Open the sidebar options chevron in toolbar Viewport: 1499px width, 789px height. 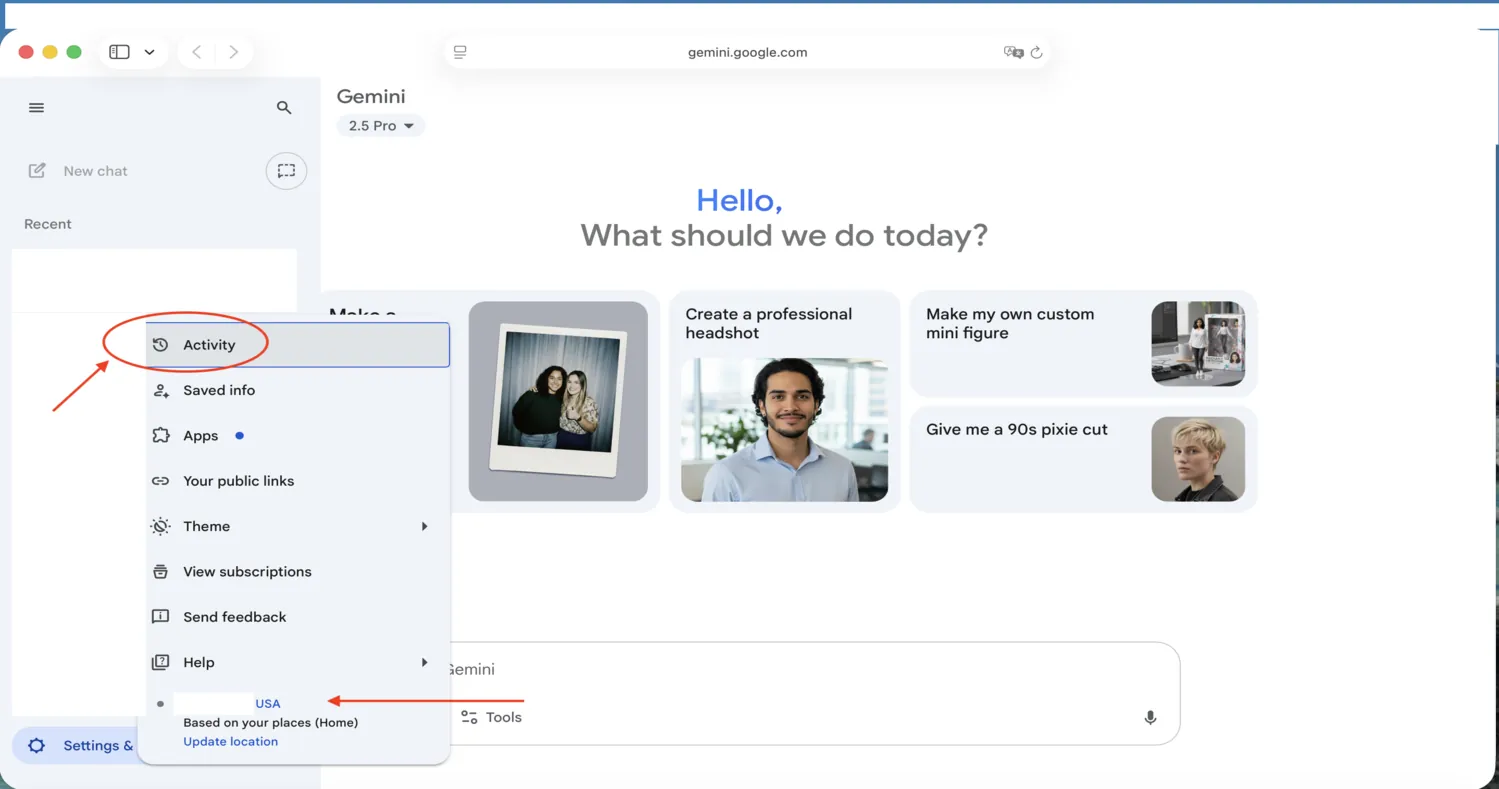[149, 52]
